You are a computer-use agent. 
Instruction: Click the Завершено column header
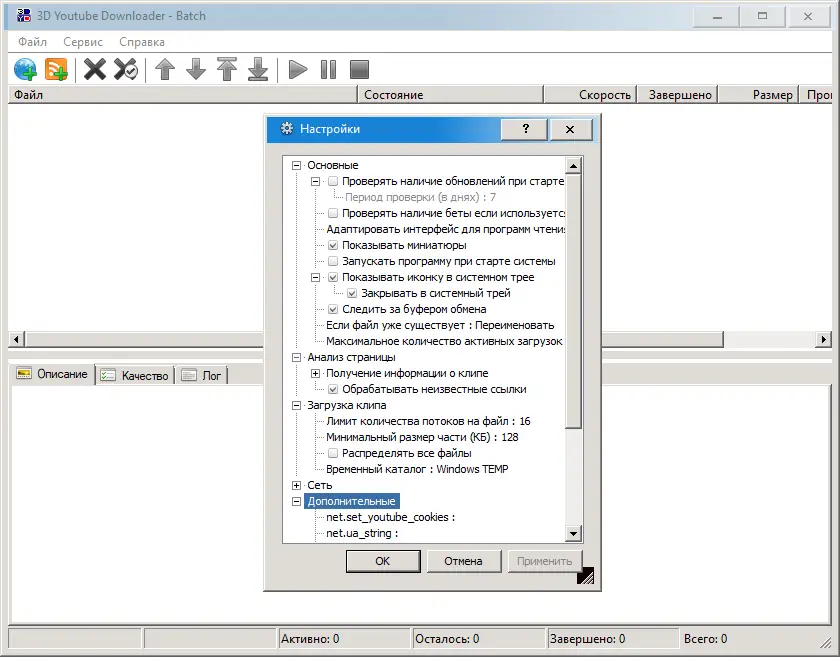click(x=678, y=95)
